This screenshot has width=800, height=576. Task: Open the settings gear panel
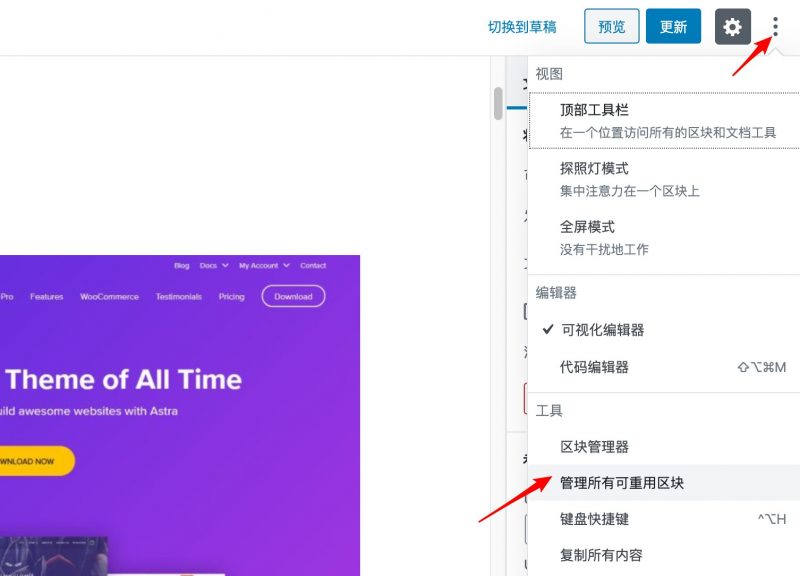(733, 27)
